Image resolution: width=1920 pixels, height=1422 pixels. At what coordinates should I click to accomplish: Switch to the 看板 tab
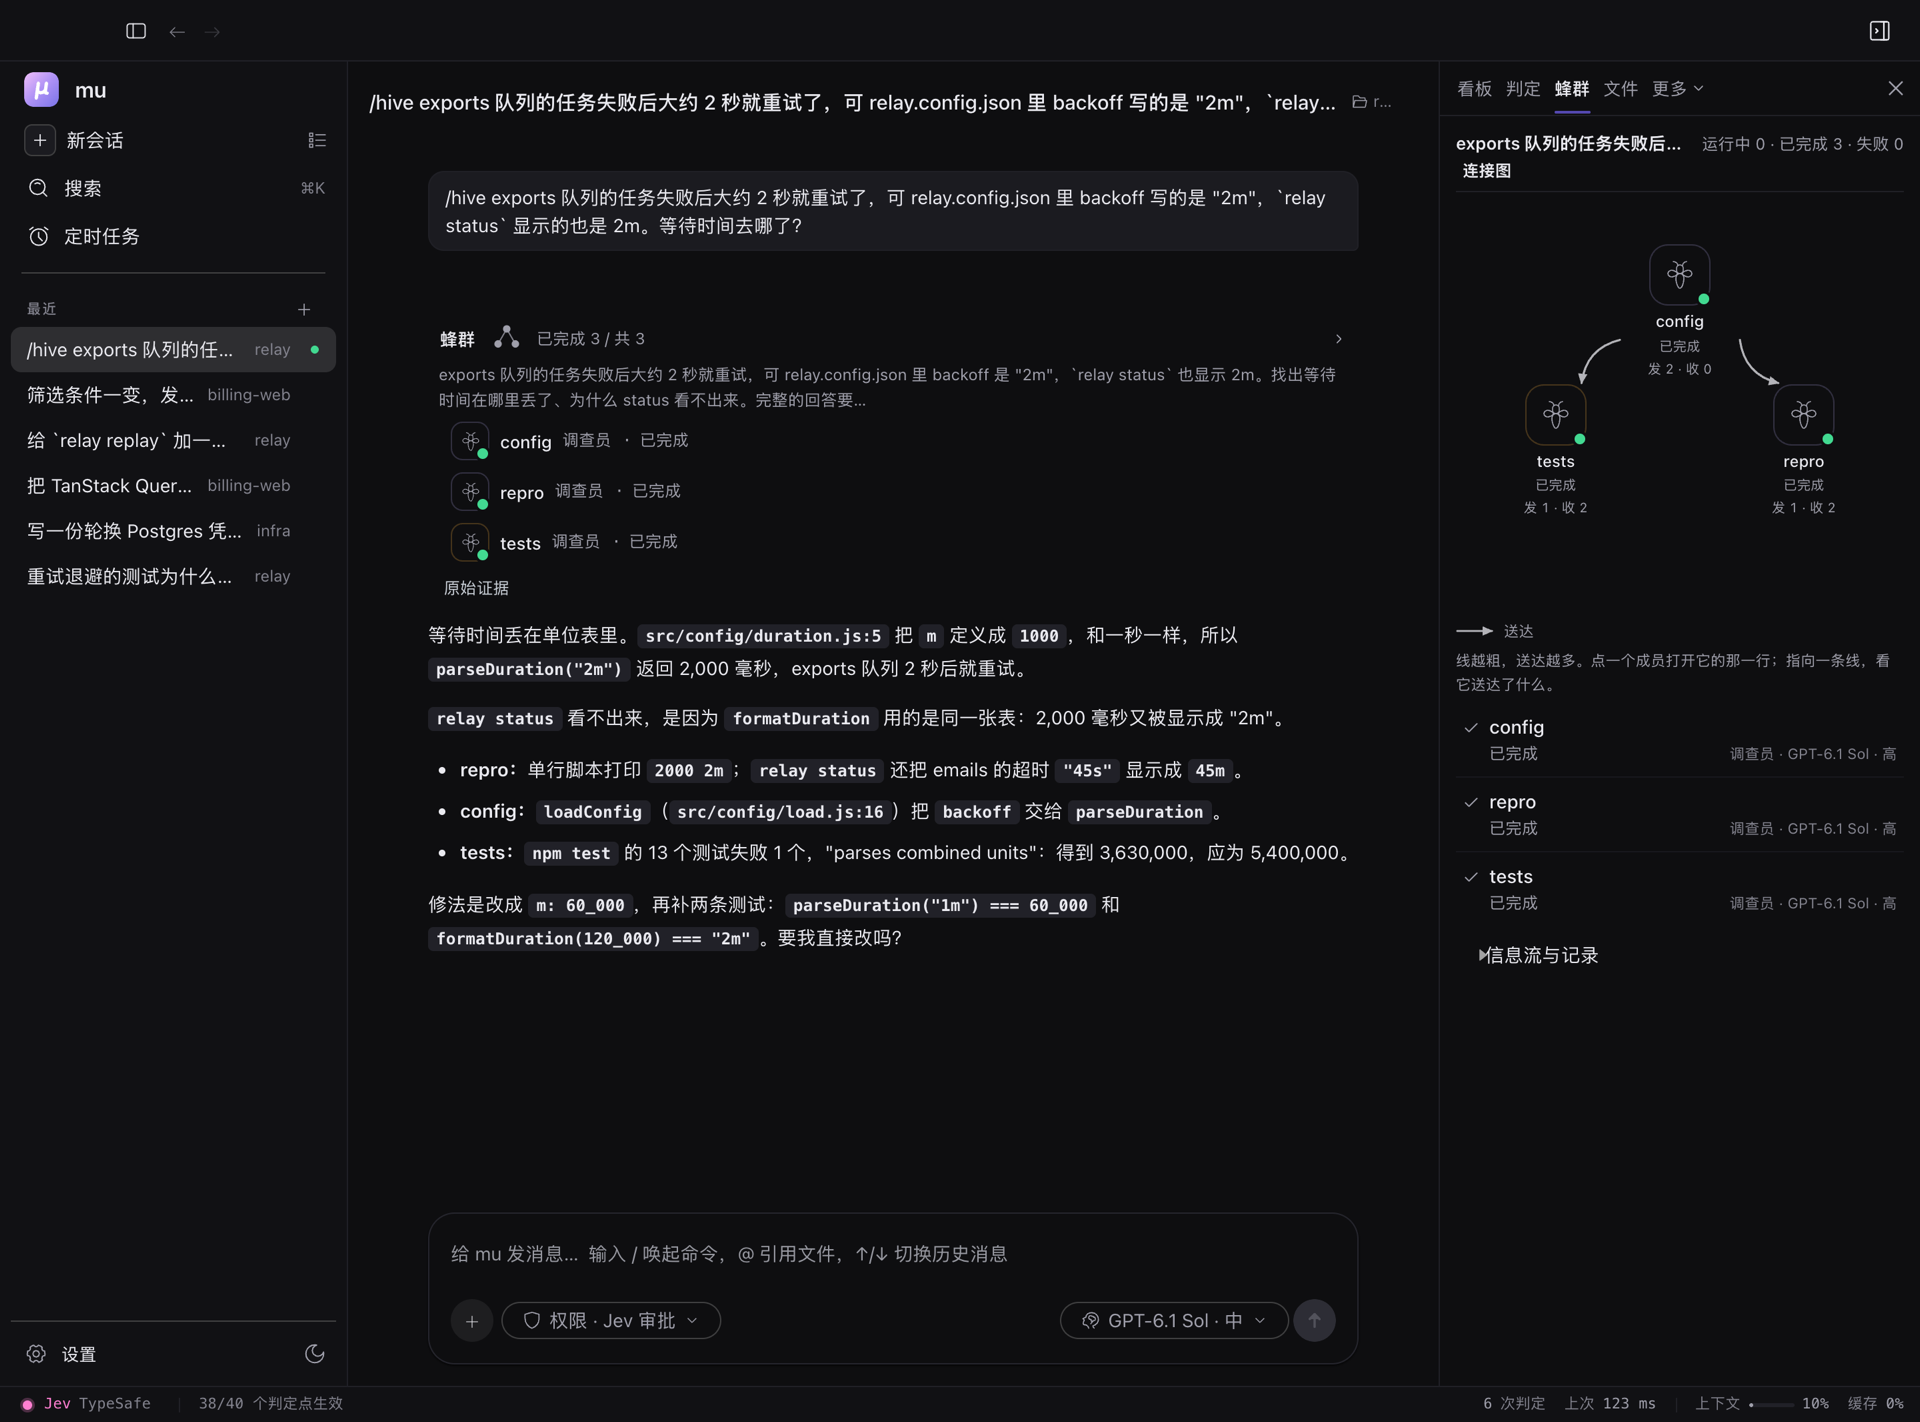(1474, 89)
